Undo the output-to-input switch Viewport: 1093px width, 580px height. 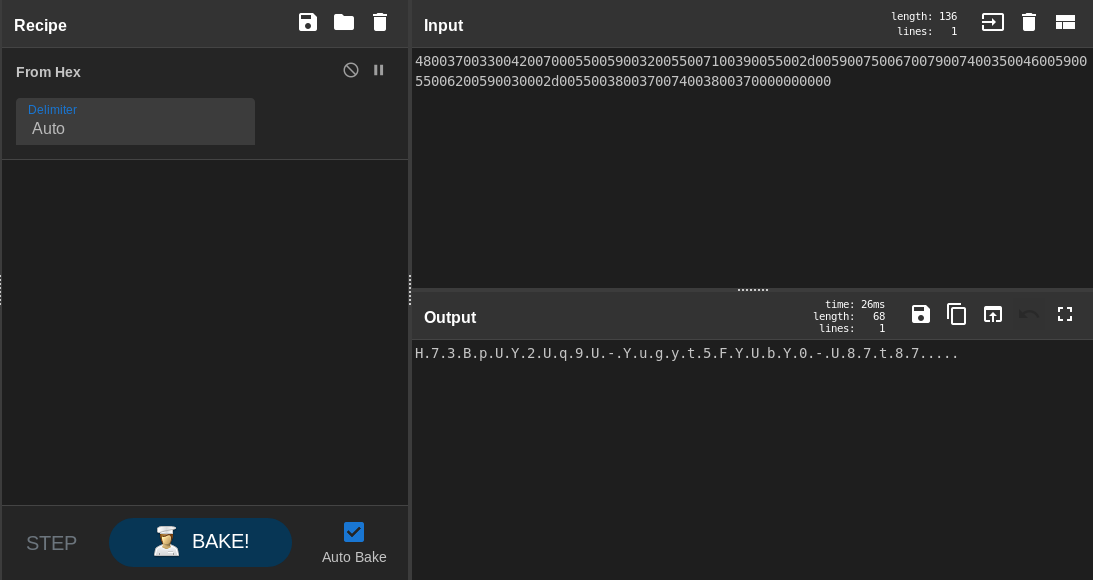pos(1029,314)
